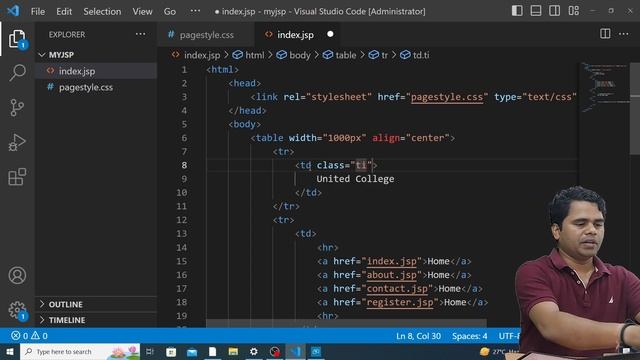The width and height of the screenshot is (640, 360).
Task: Open File Explorer from the taskbar
Action: [233, 351]
